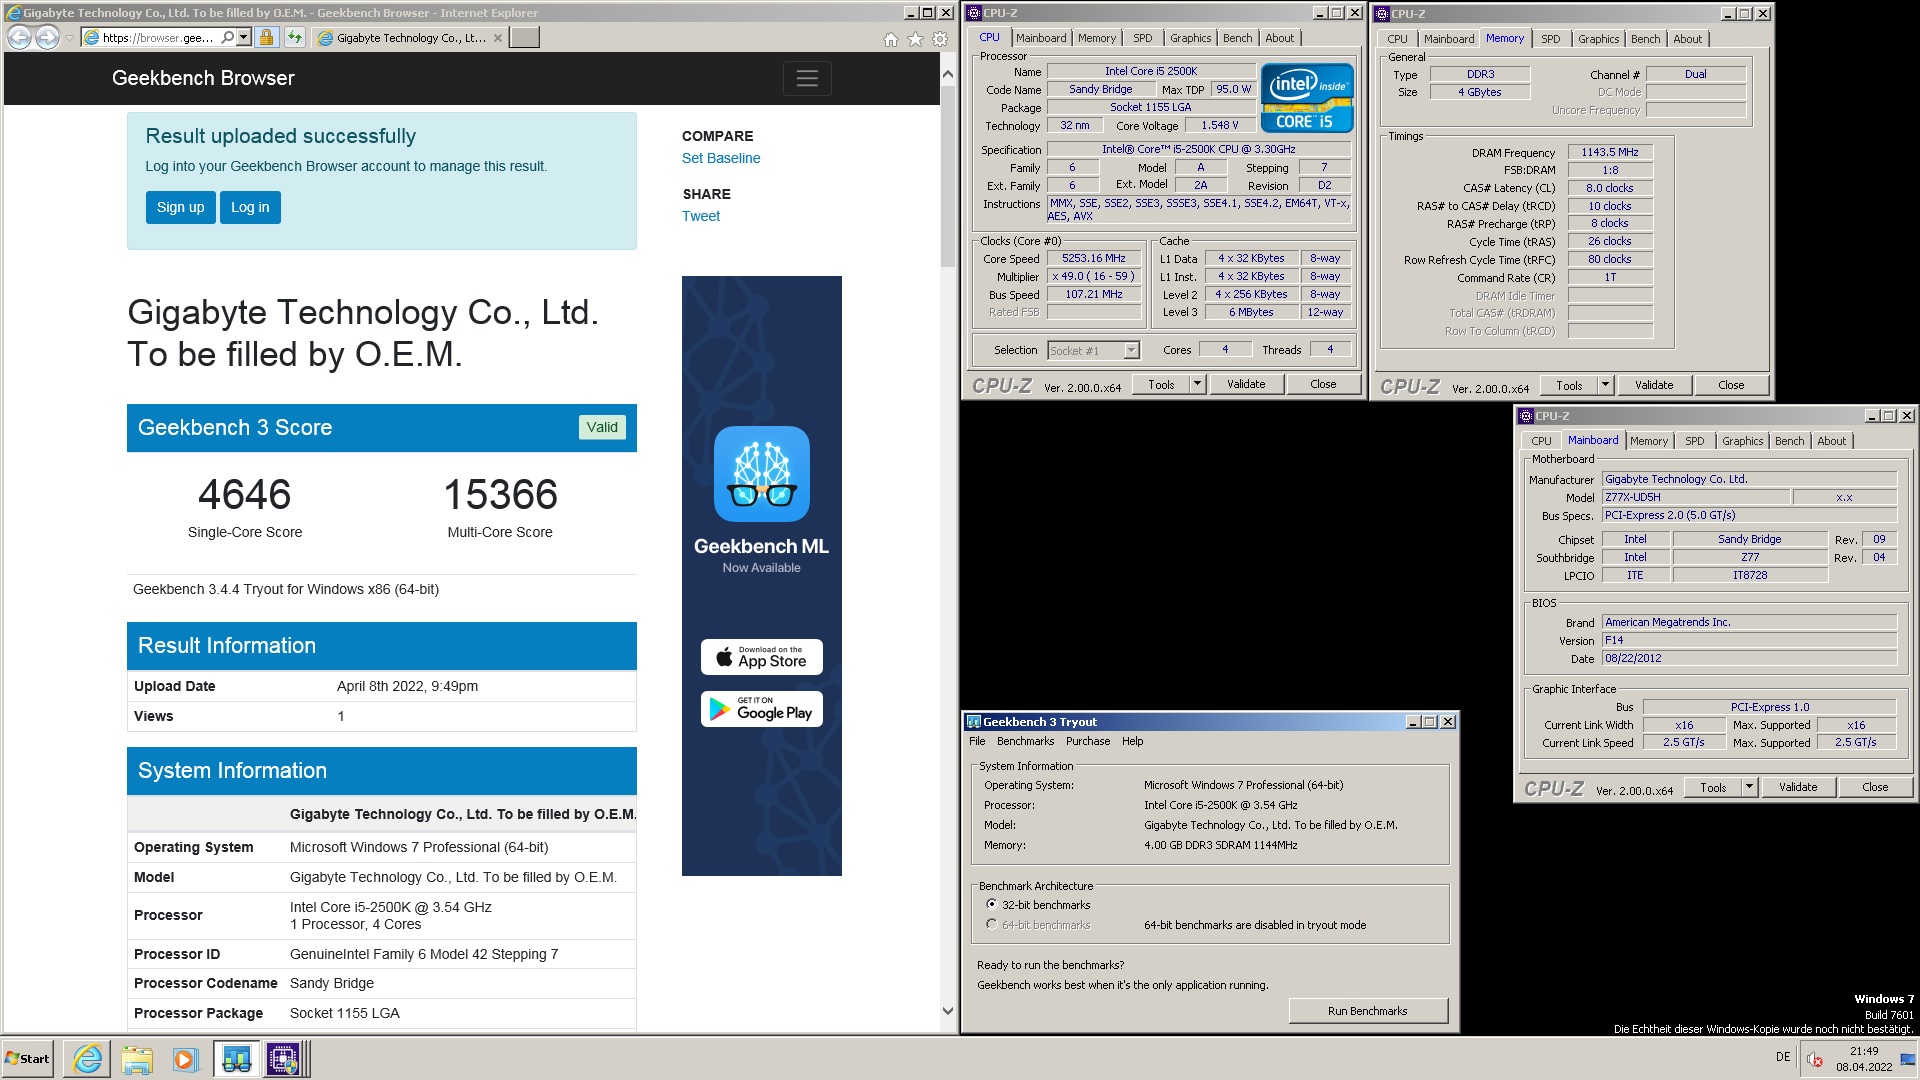Click the browser page scroll down arrow
Image resolution: width=1920 pixels, height=1080 pixels.
coord(948,1011)
